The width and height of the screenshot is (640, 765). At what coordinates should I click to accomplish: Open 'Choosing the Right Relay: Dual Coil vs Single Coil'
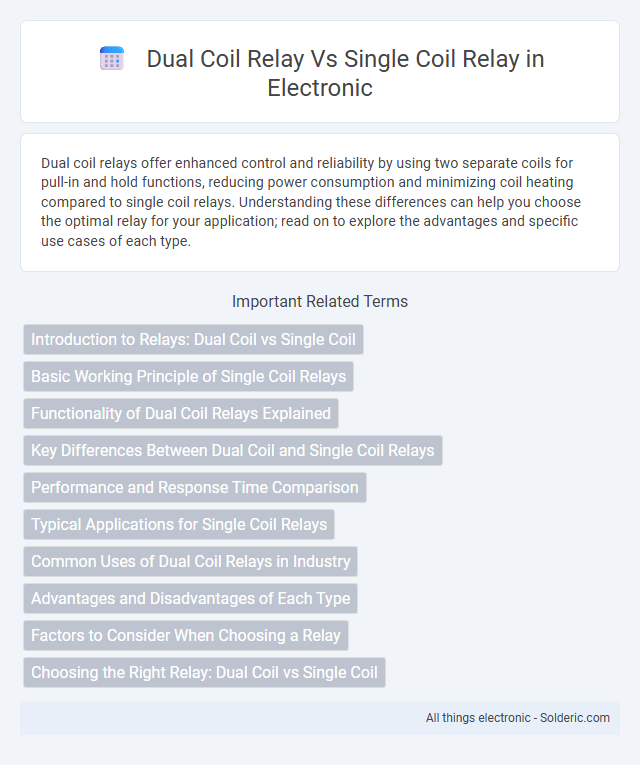click(x=204, y=673)
